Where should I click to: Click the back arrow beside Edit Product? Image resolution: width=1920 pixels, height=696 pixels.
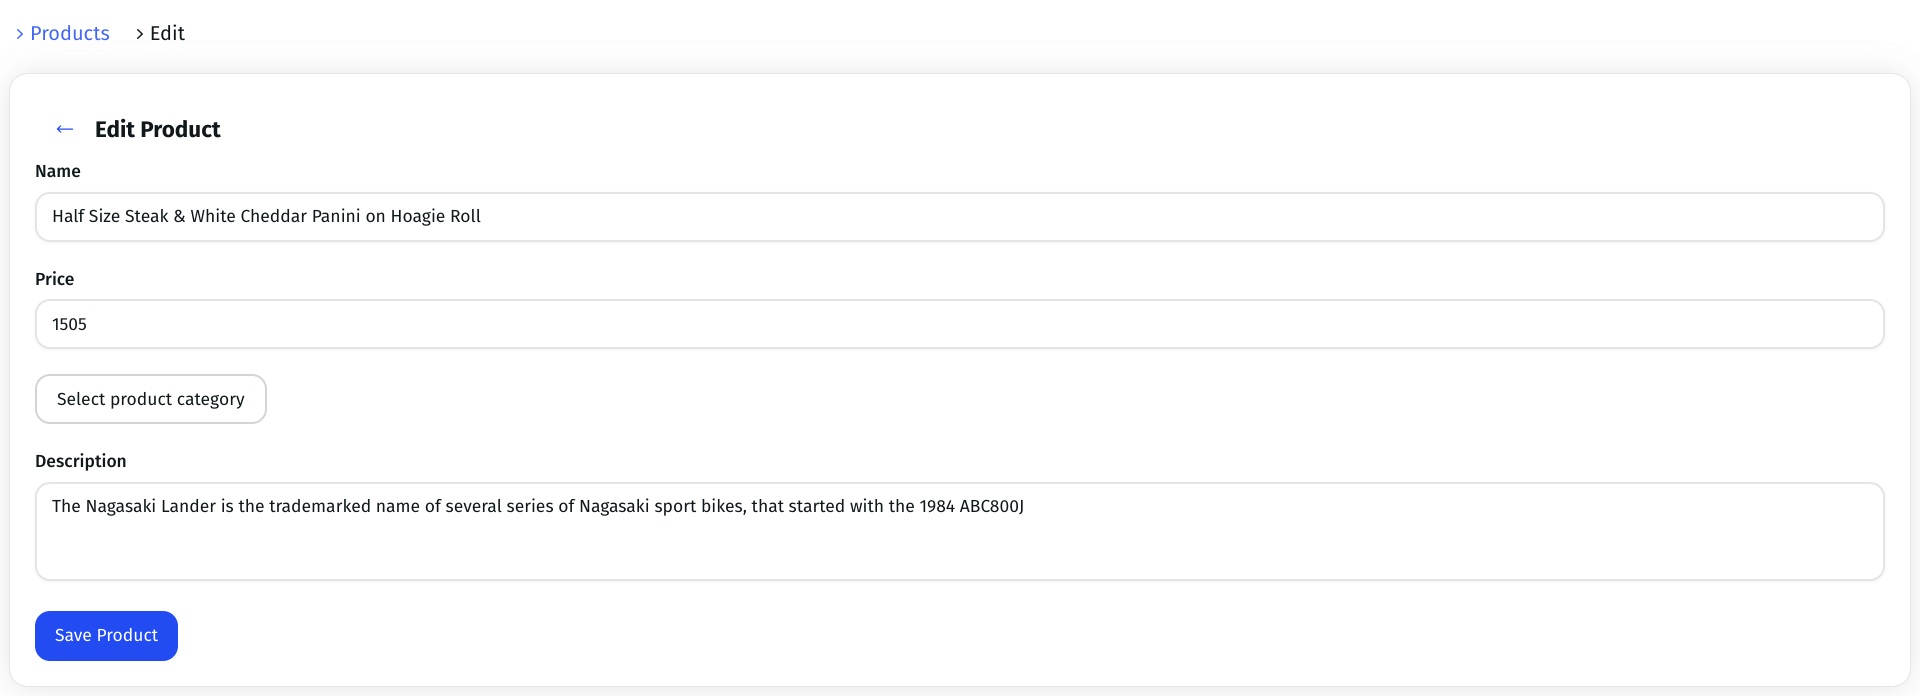pos(65,129)
